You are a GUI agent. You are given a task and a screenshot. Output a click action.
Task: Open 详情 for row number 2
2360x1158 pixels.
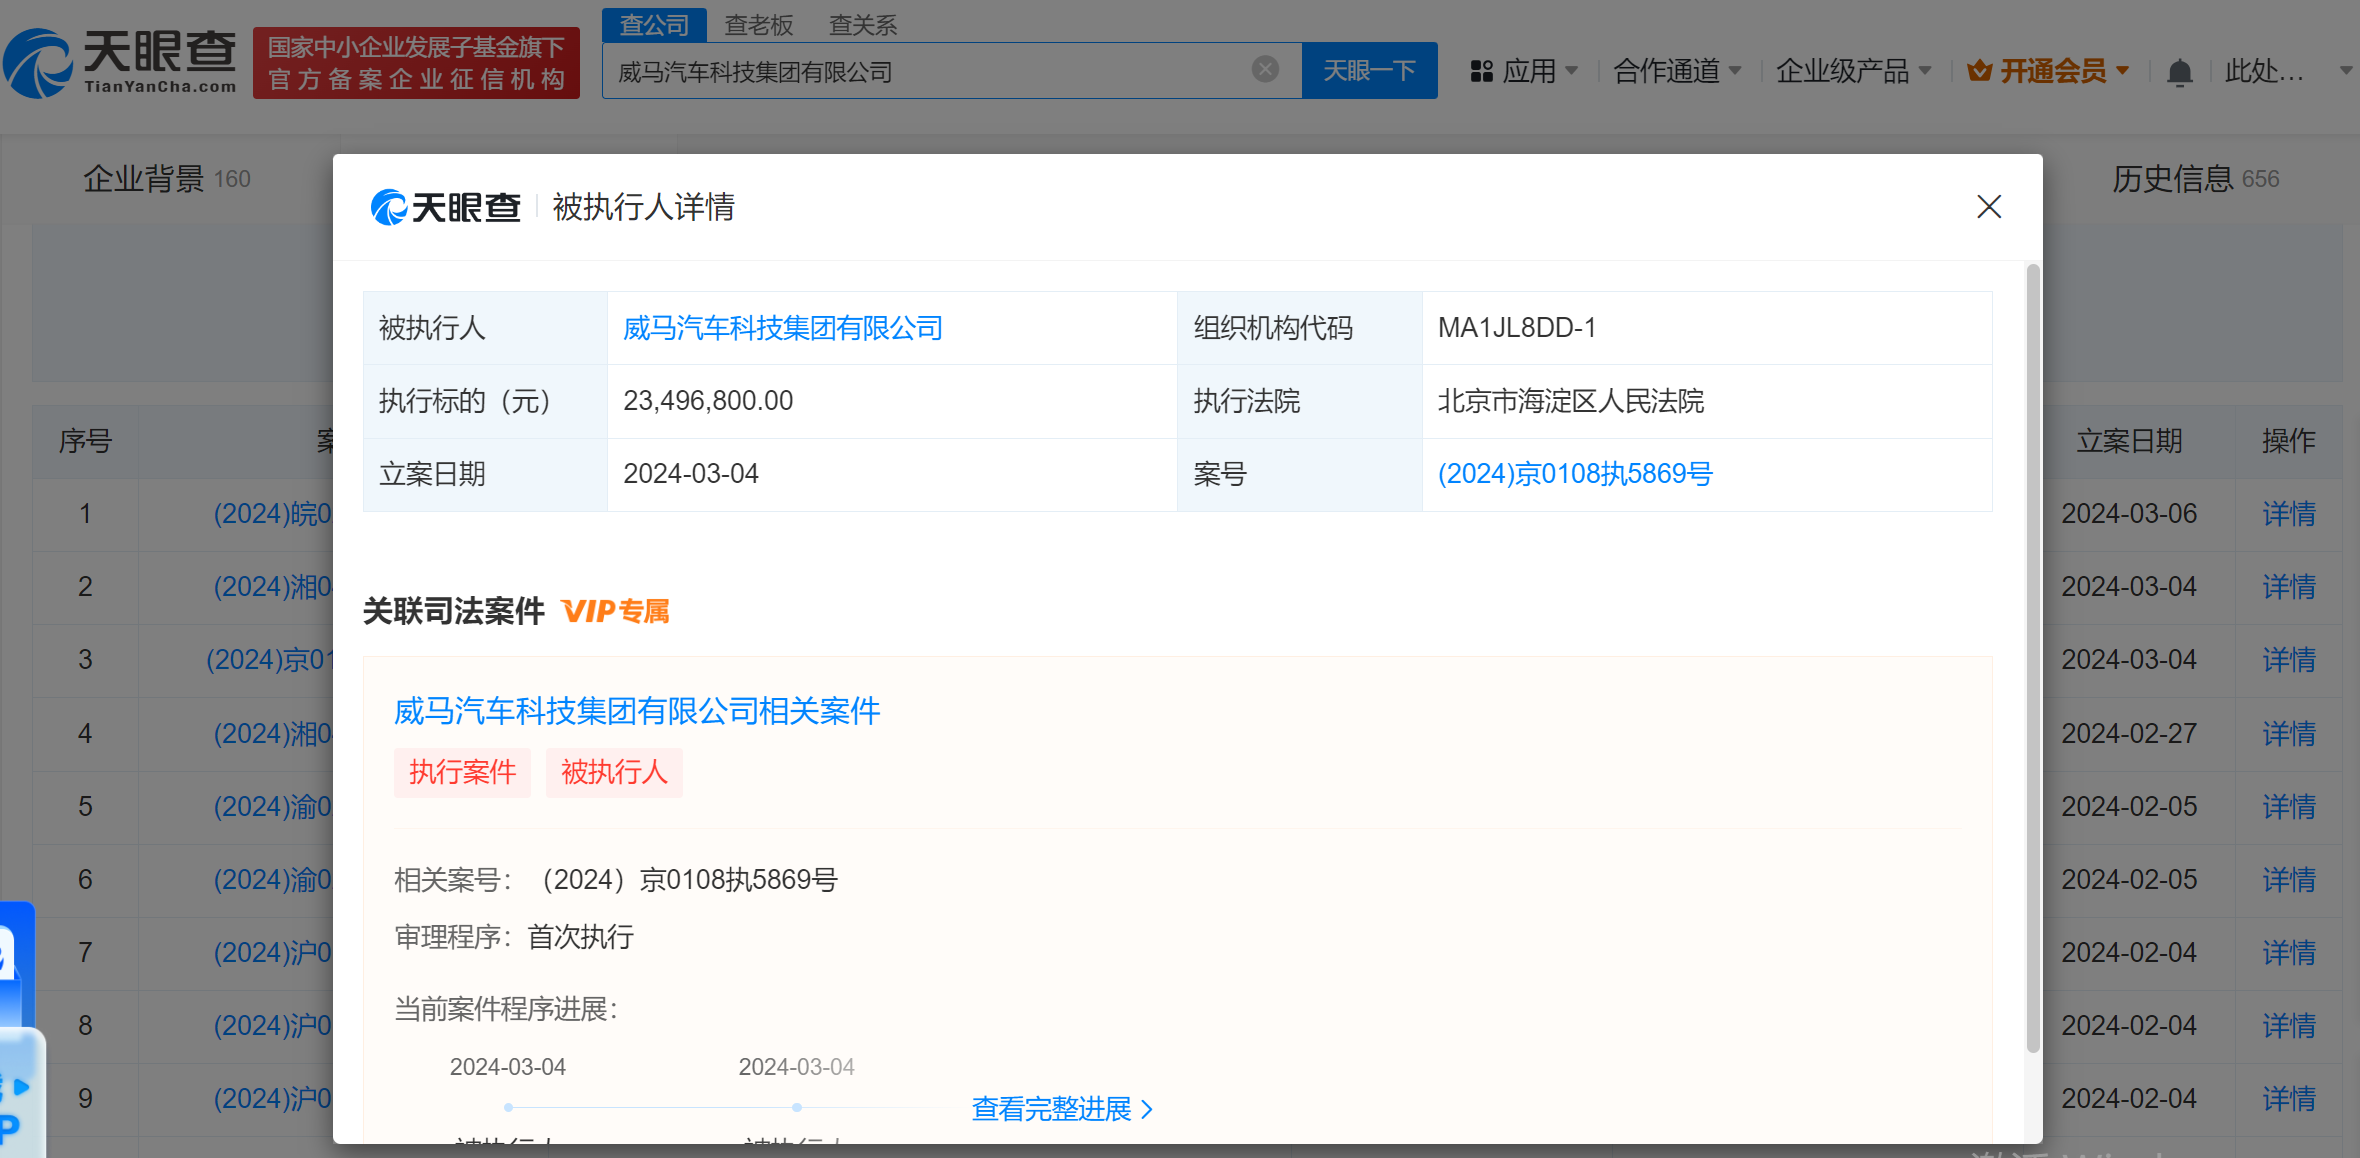[x=2289, y=587]
